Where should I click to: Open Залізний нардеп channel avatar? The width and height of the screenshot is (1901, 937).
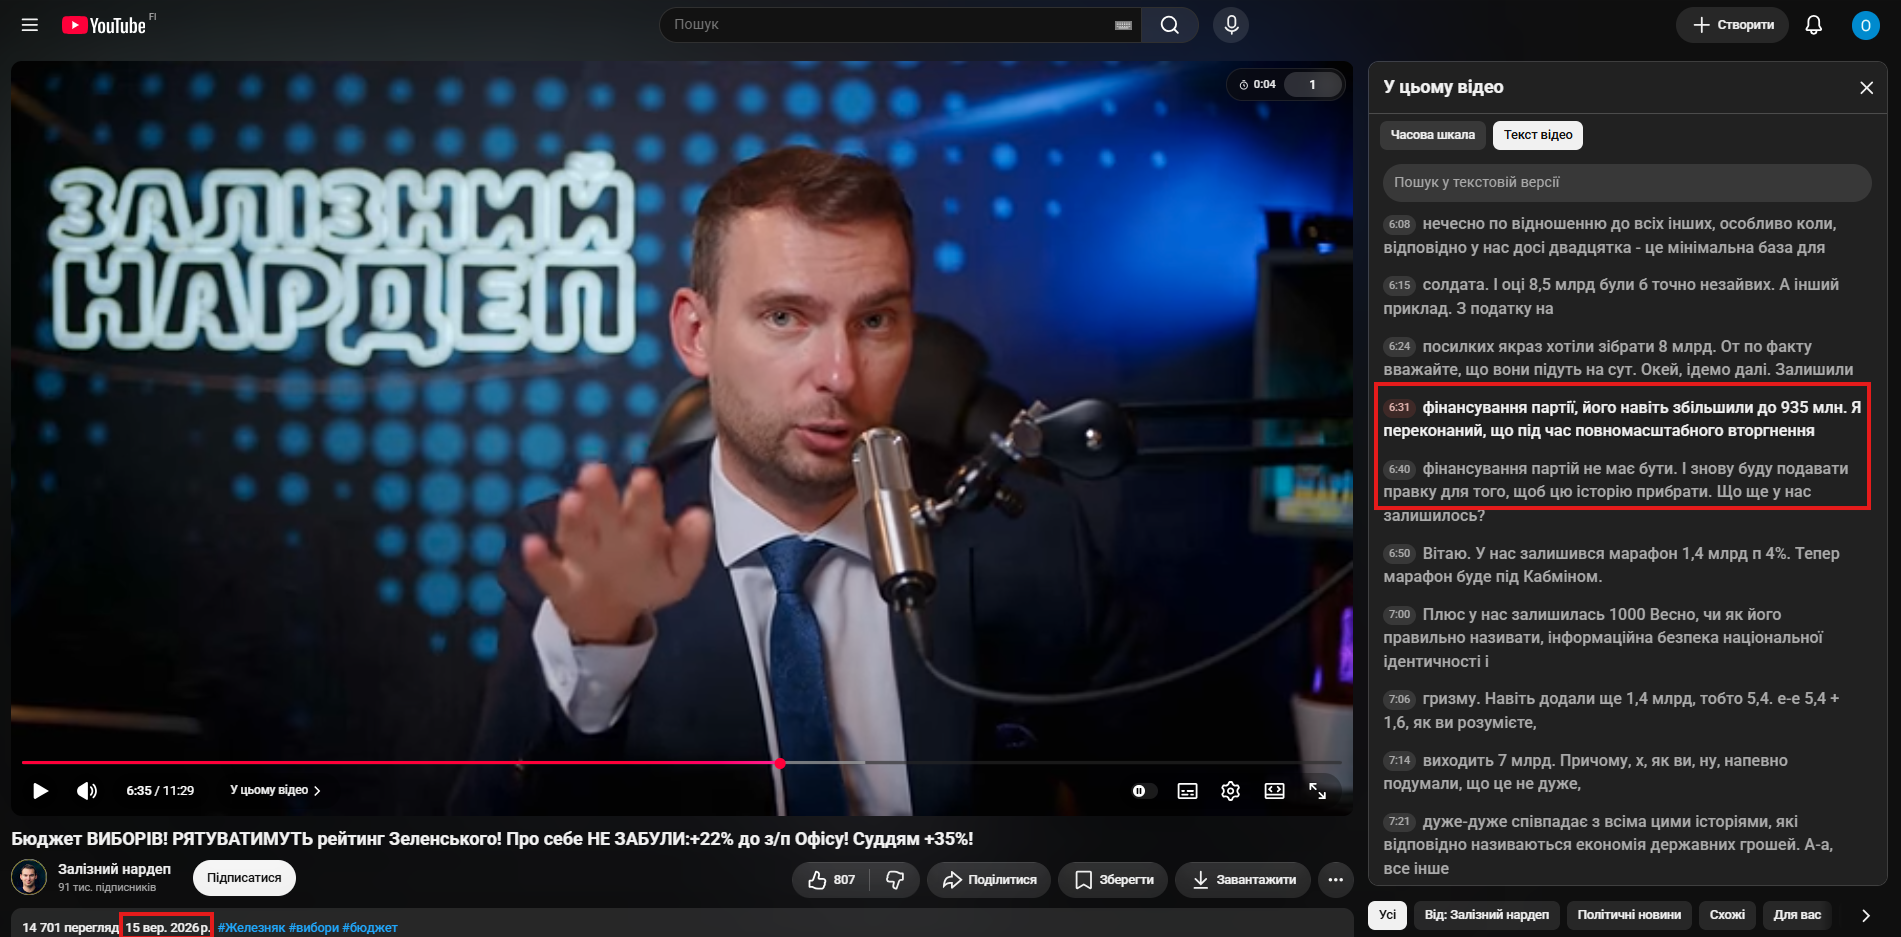pyautogui.click(x=29, y=878)
